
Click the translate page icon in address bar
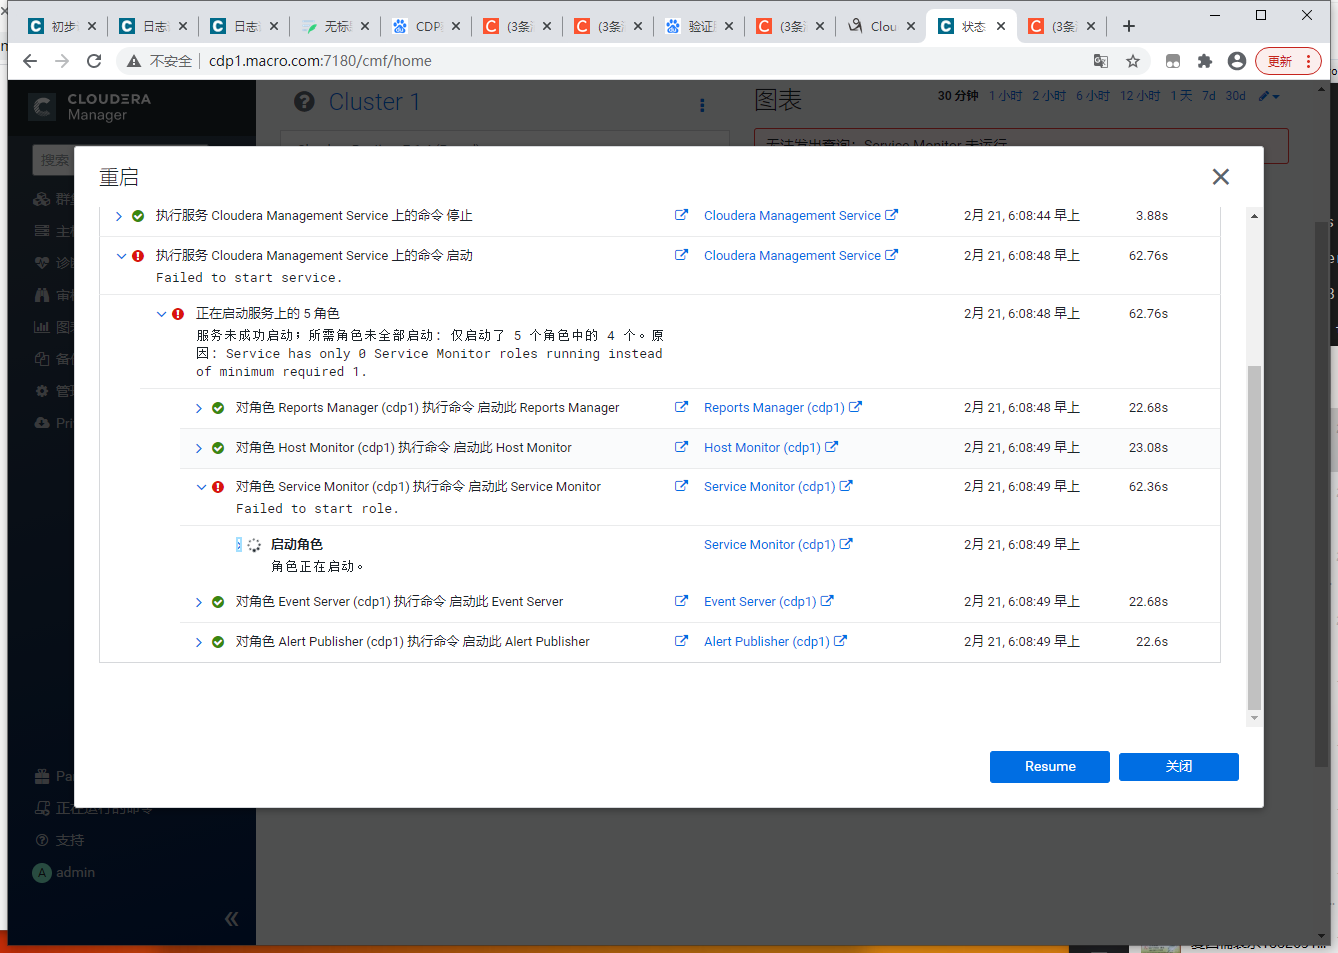tap(1101, 61)
